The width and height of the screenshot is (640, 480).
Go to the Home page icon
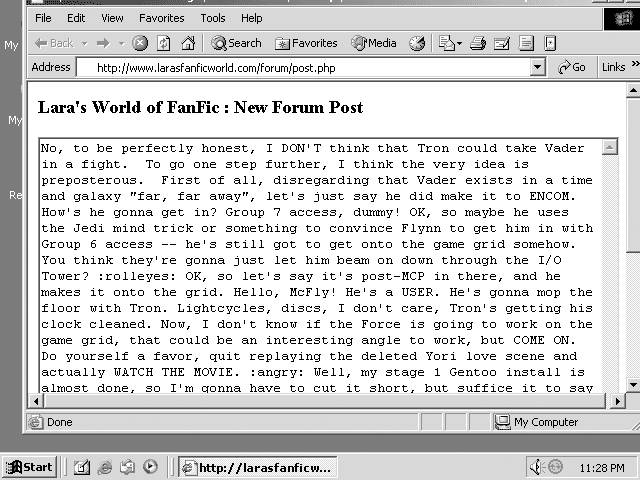click(x=187, y=43)
